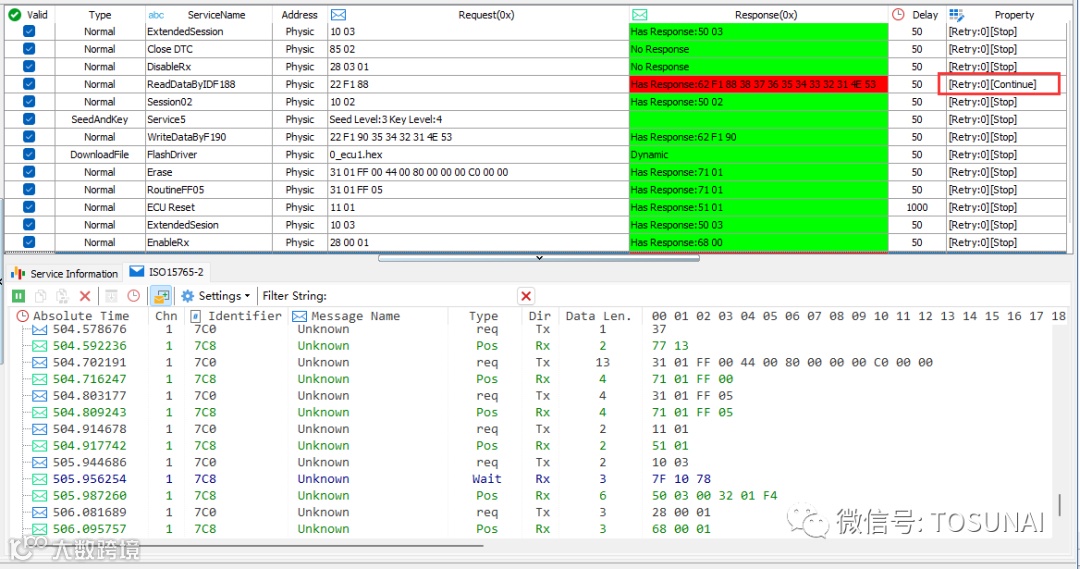Toggle Valid checkbox for ECU Reset row

coord(29,207)
